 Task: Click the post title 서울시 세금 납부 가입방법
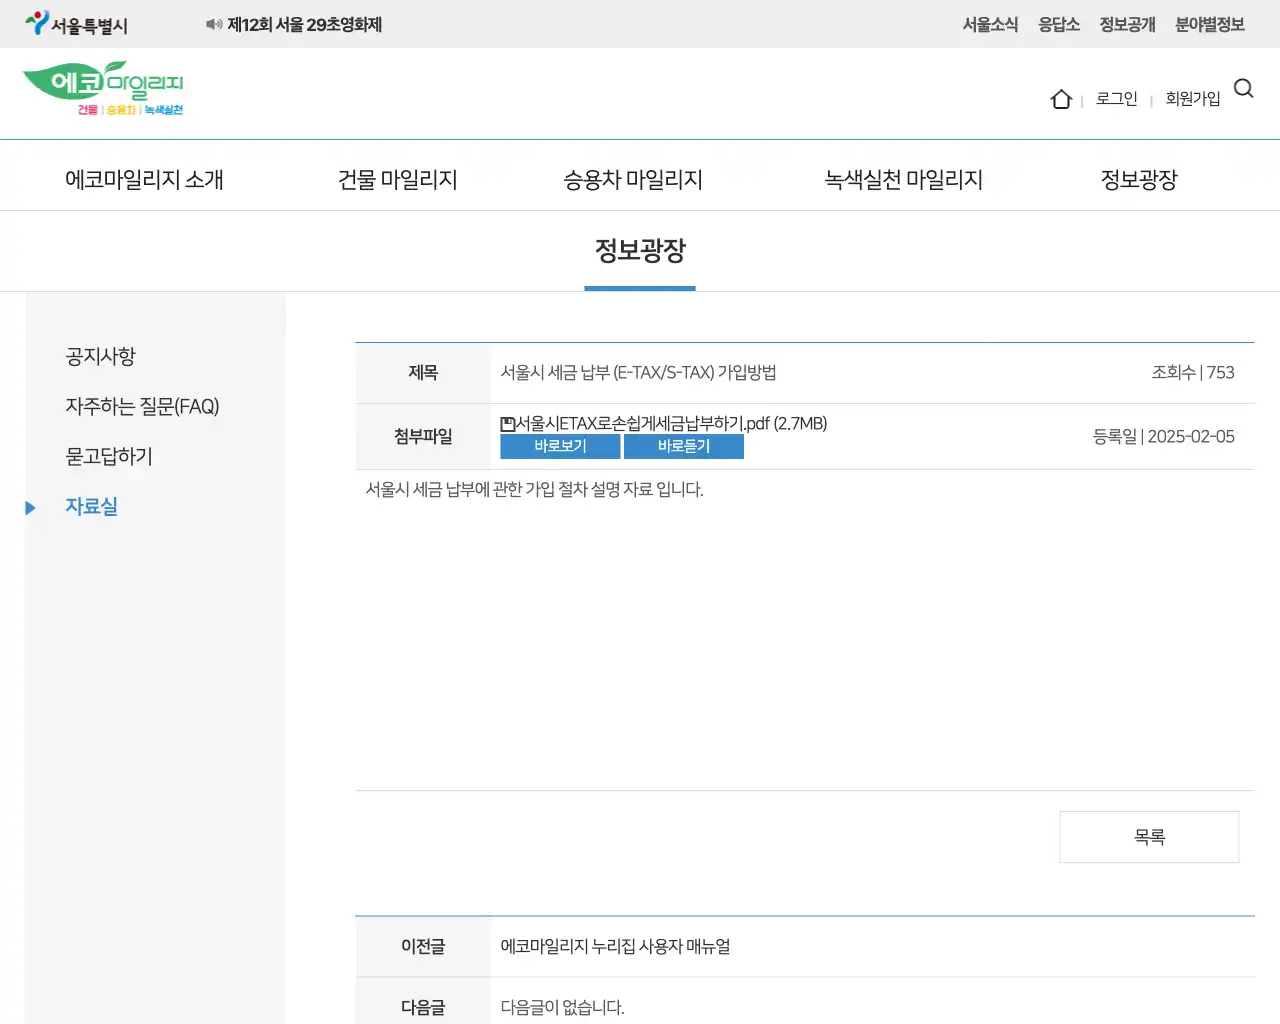[x=639, y=373]
